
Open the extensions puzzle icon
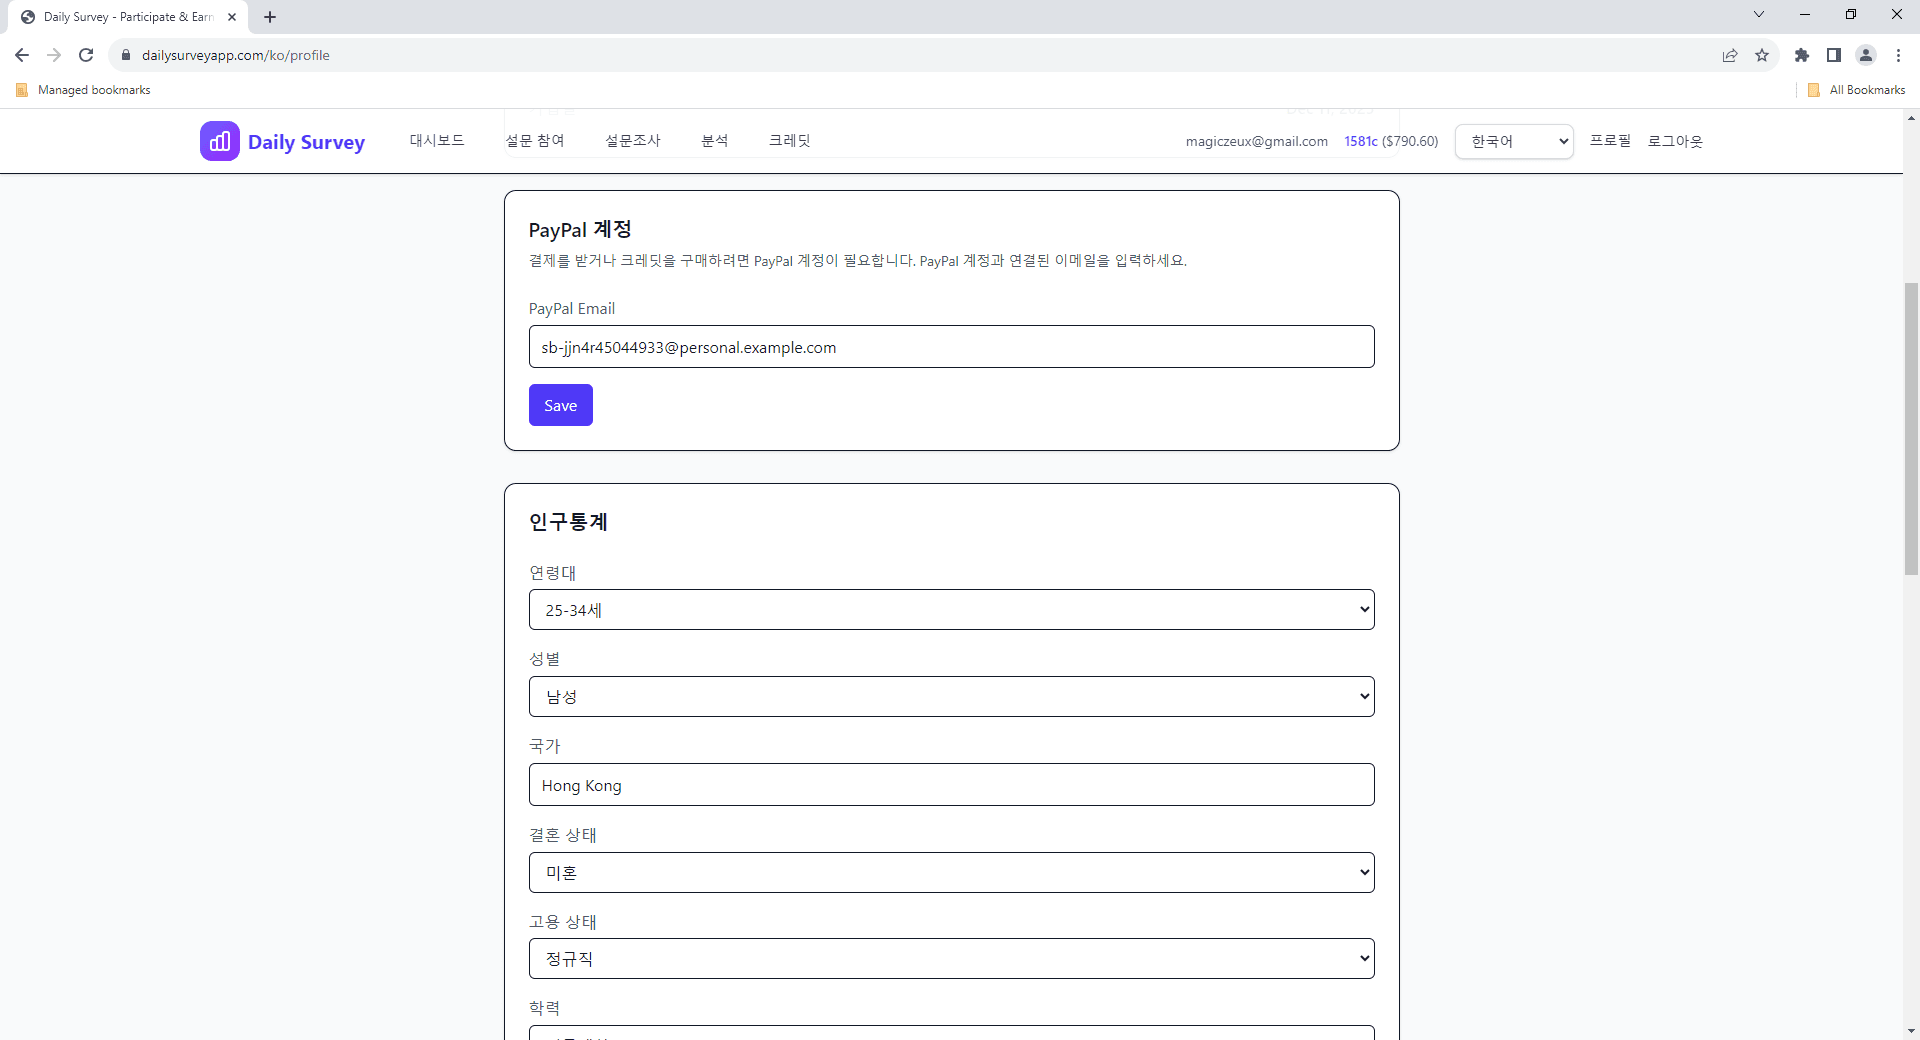pyautogui.click(x=1802, y=55)
